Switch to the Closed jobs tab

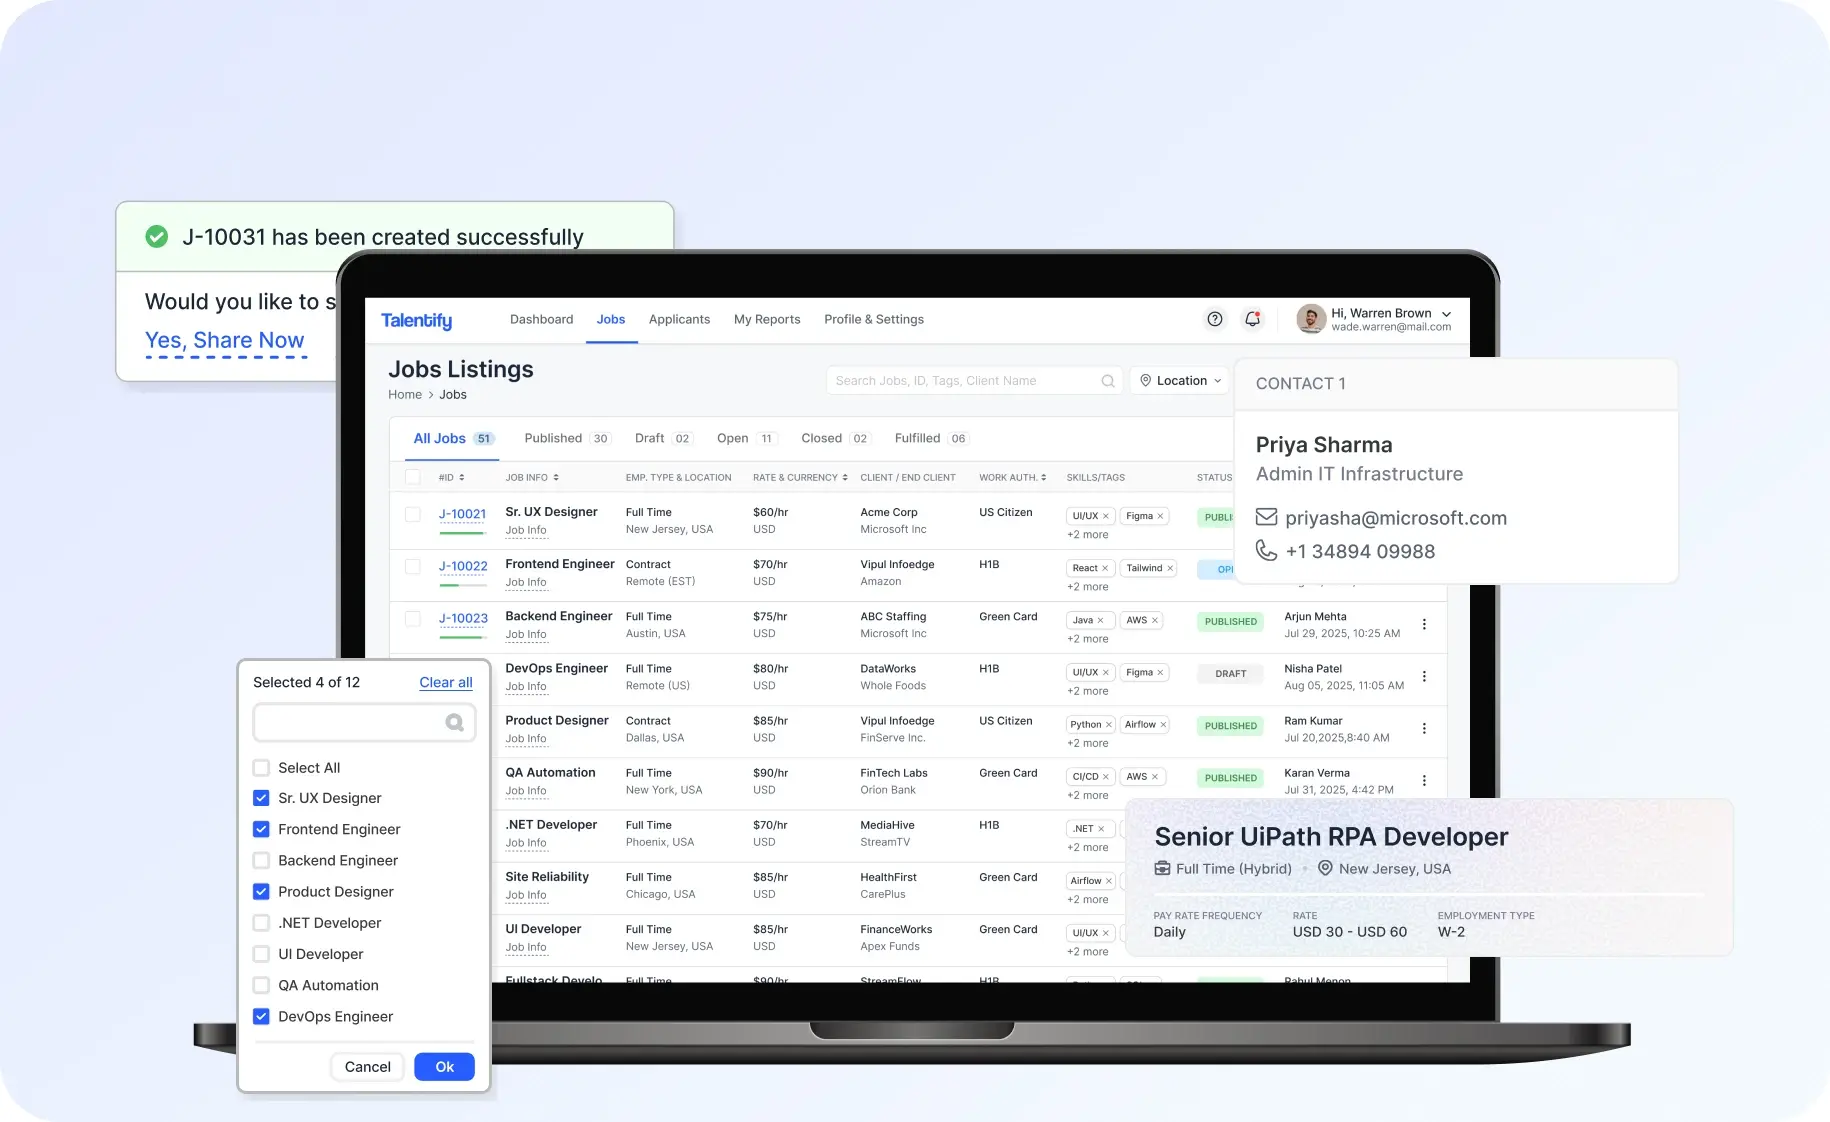click(x=835, y=438)
